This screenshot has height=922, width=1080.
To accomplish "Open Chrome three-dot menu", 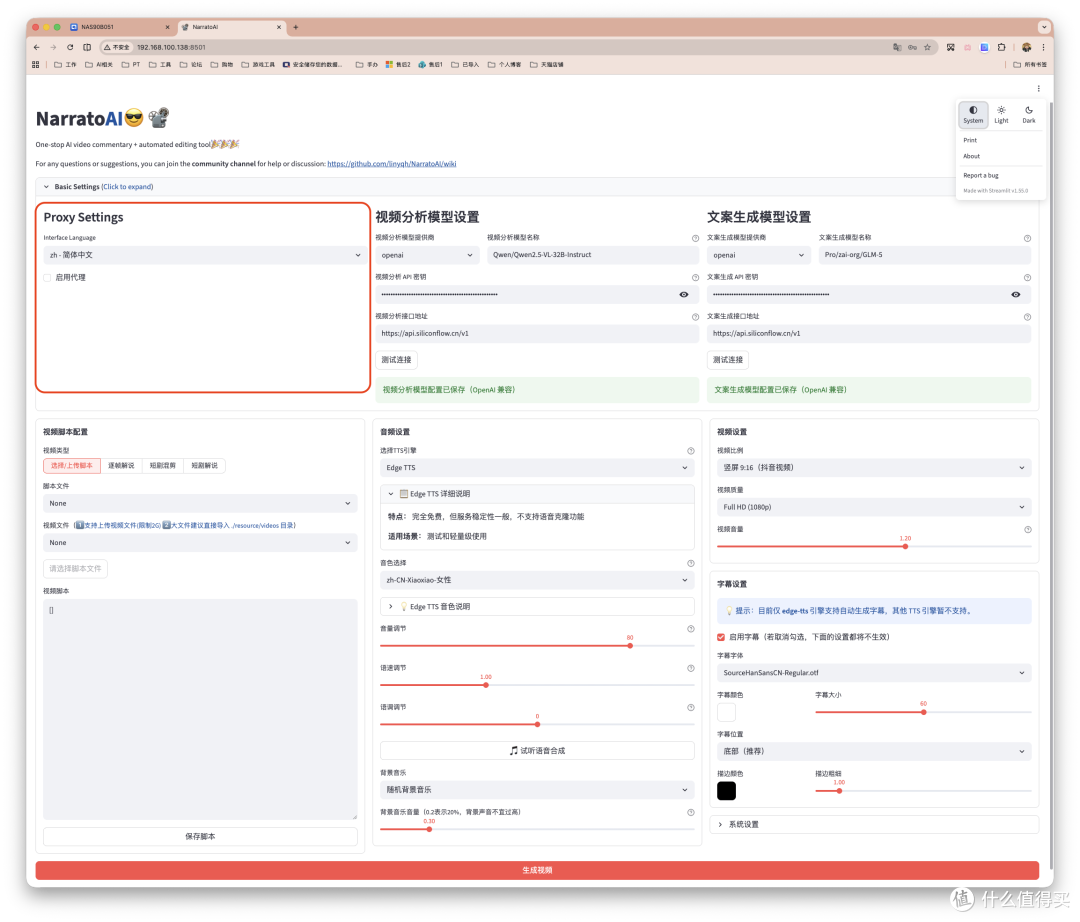I will pos(1043,48).
